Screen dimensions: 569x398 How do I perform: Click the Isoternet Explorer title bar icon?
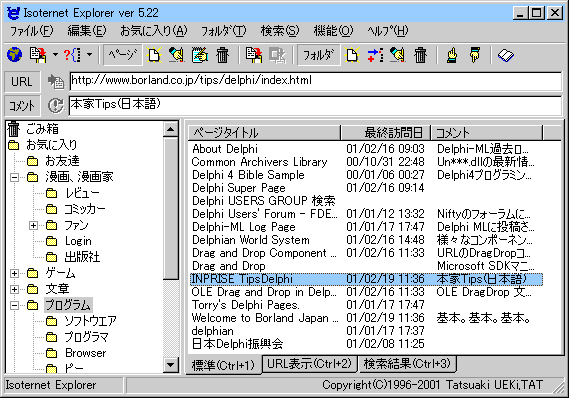pos(13,13)
